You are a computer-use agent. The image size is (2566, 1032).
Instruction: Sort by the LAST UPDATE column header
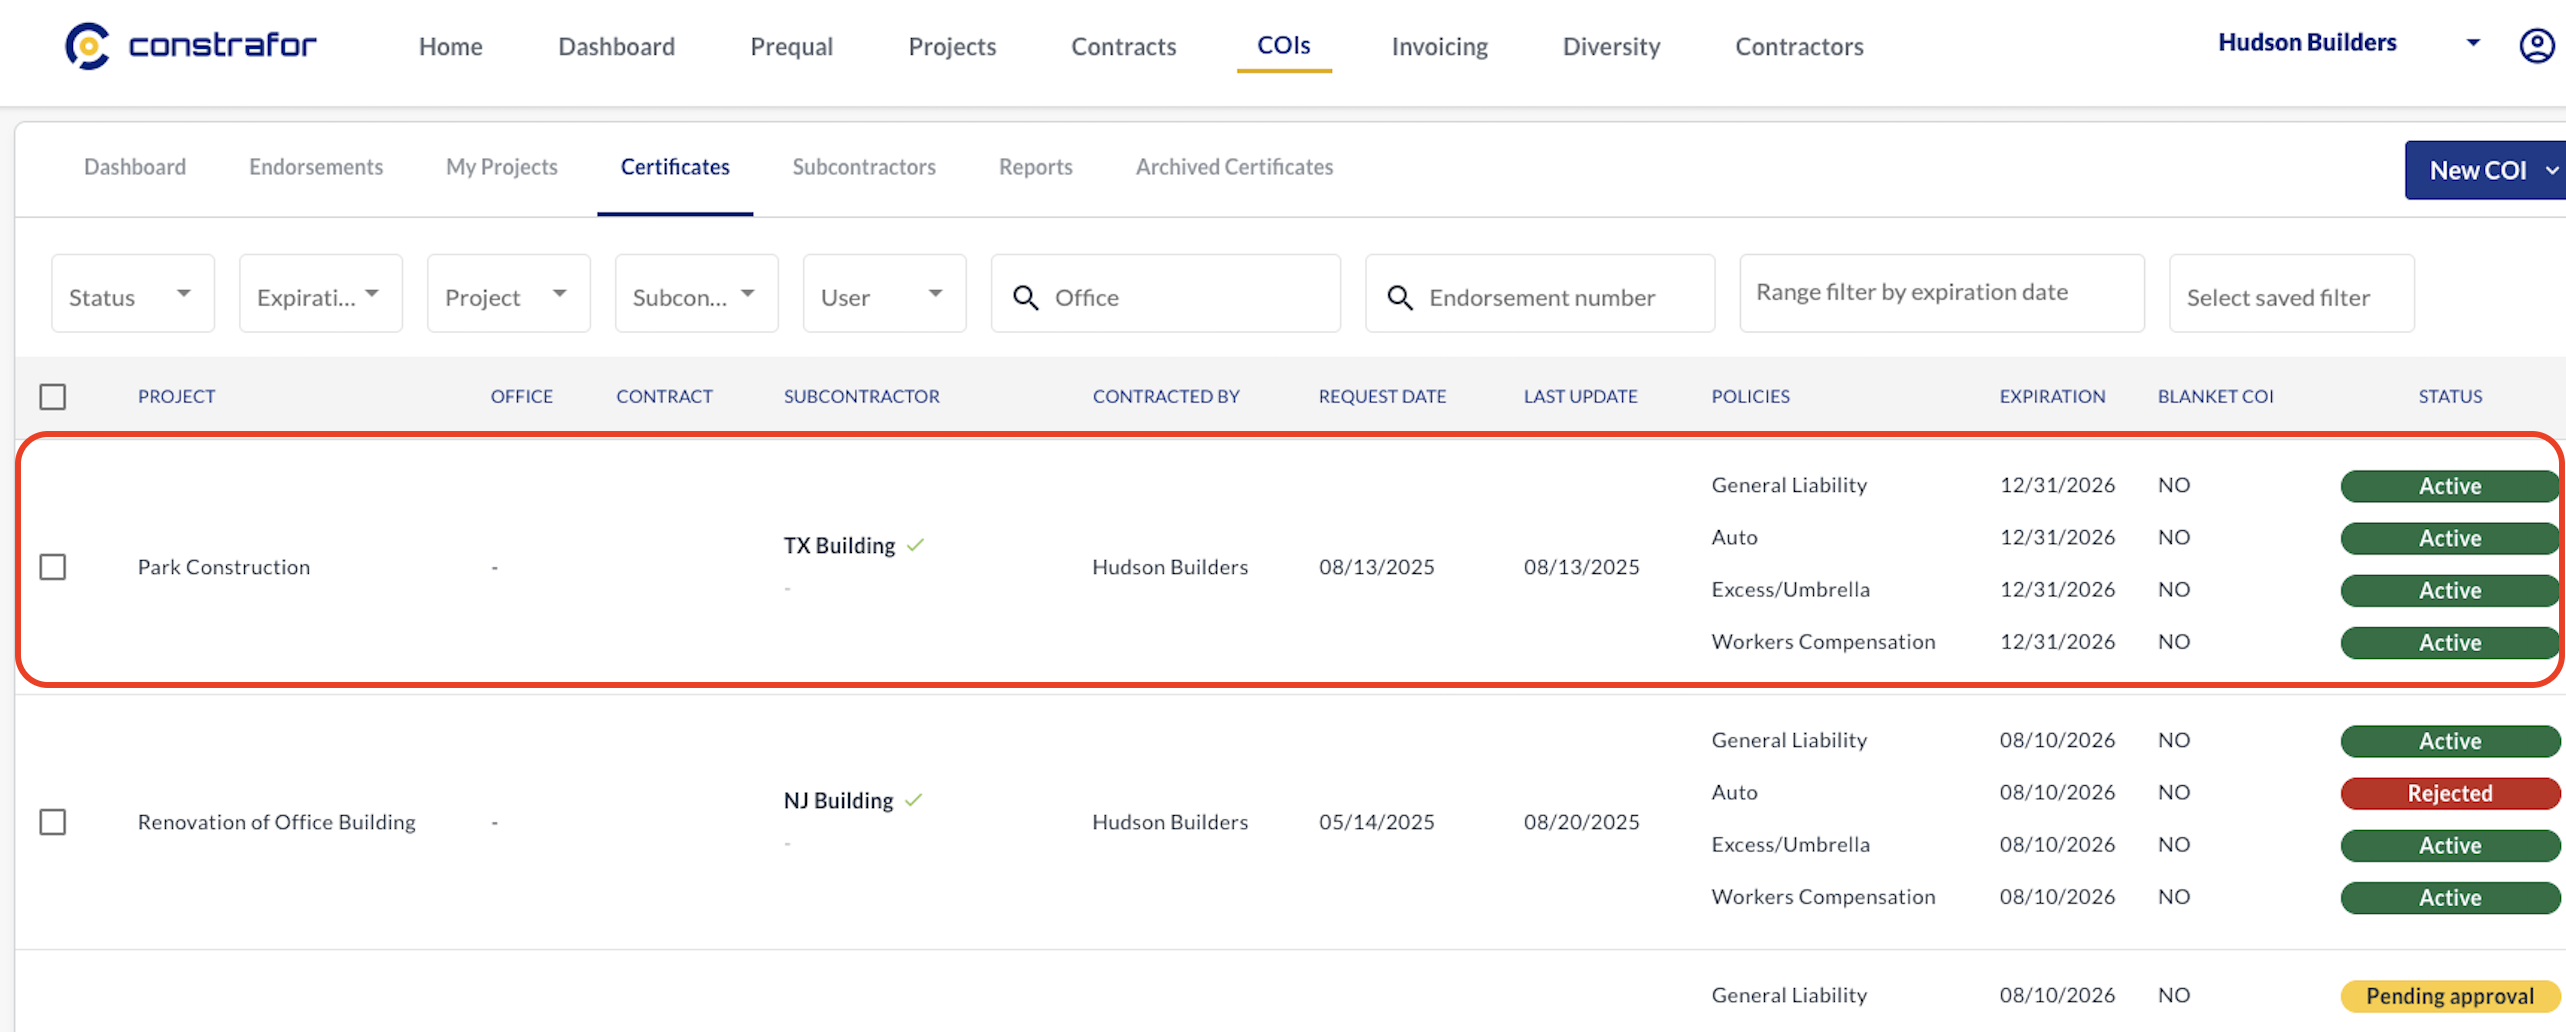pyautogui.click(x=1580, y=397)
